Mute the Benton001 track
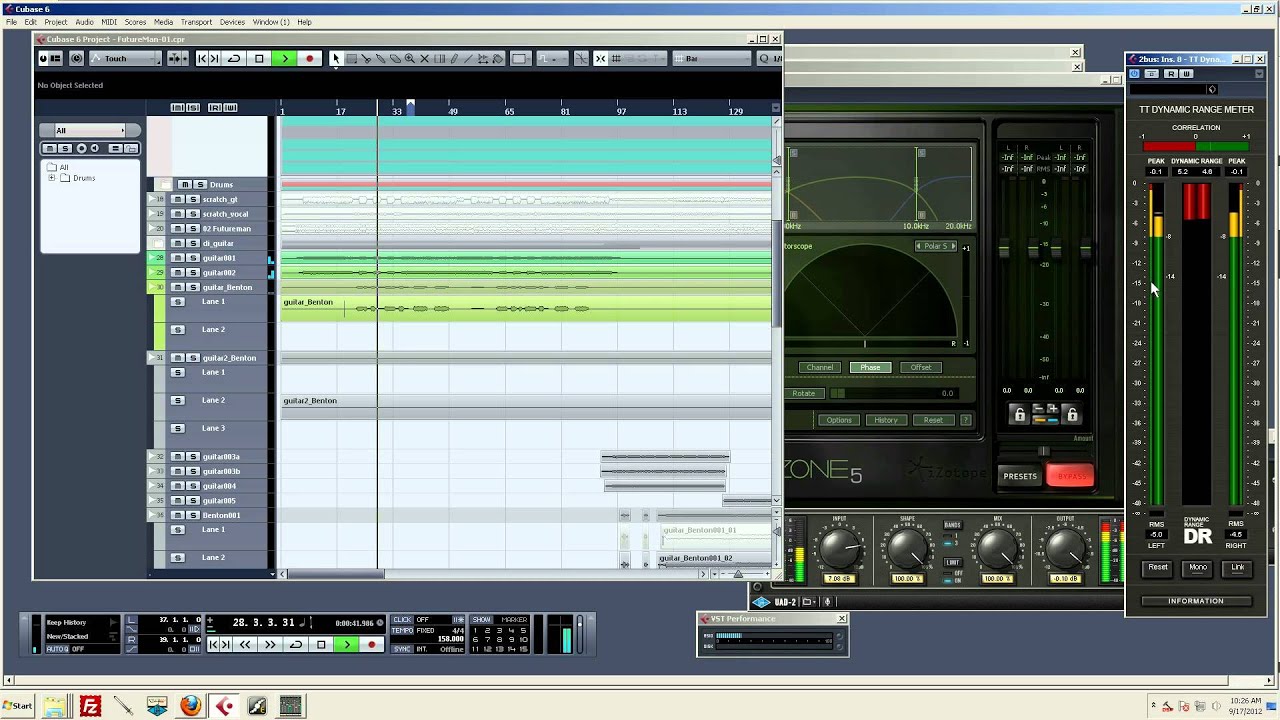1280x720 pixels. coord(177,515)
